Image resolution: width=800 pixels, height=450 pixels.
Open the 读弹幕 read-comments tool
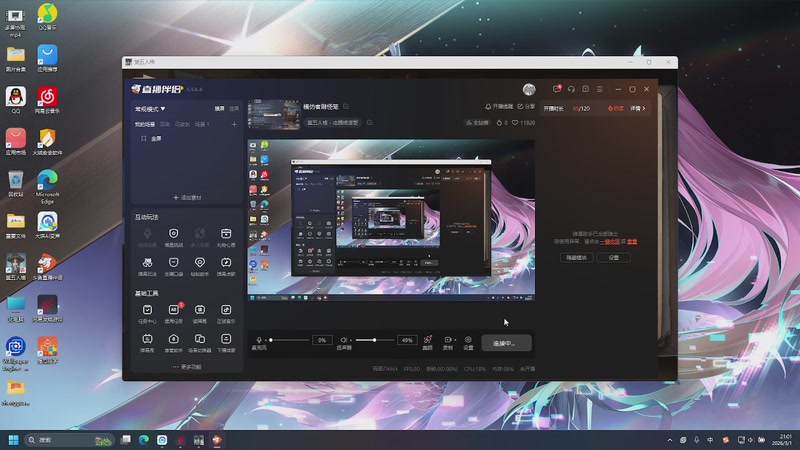pos(199,314)
